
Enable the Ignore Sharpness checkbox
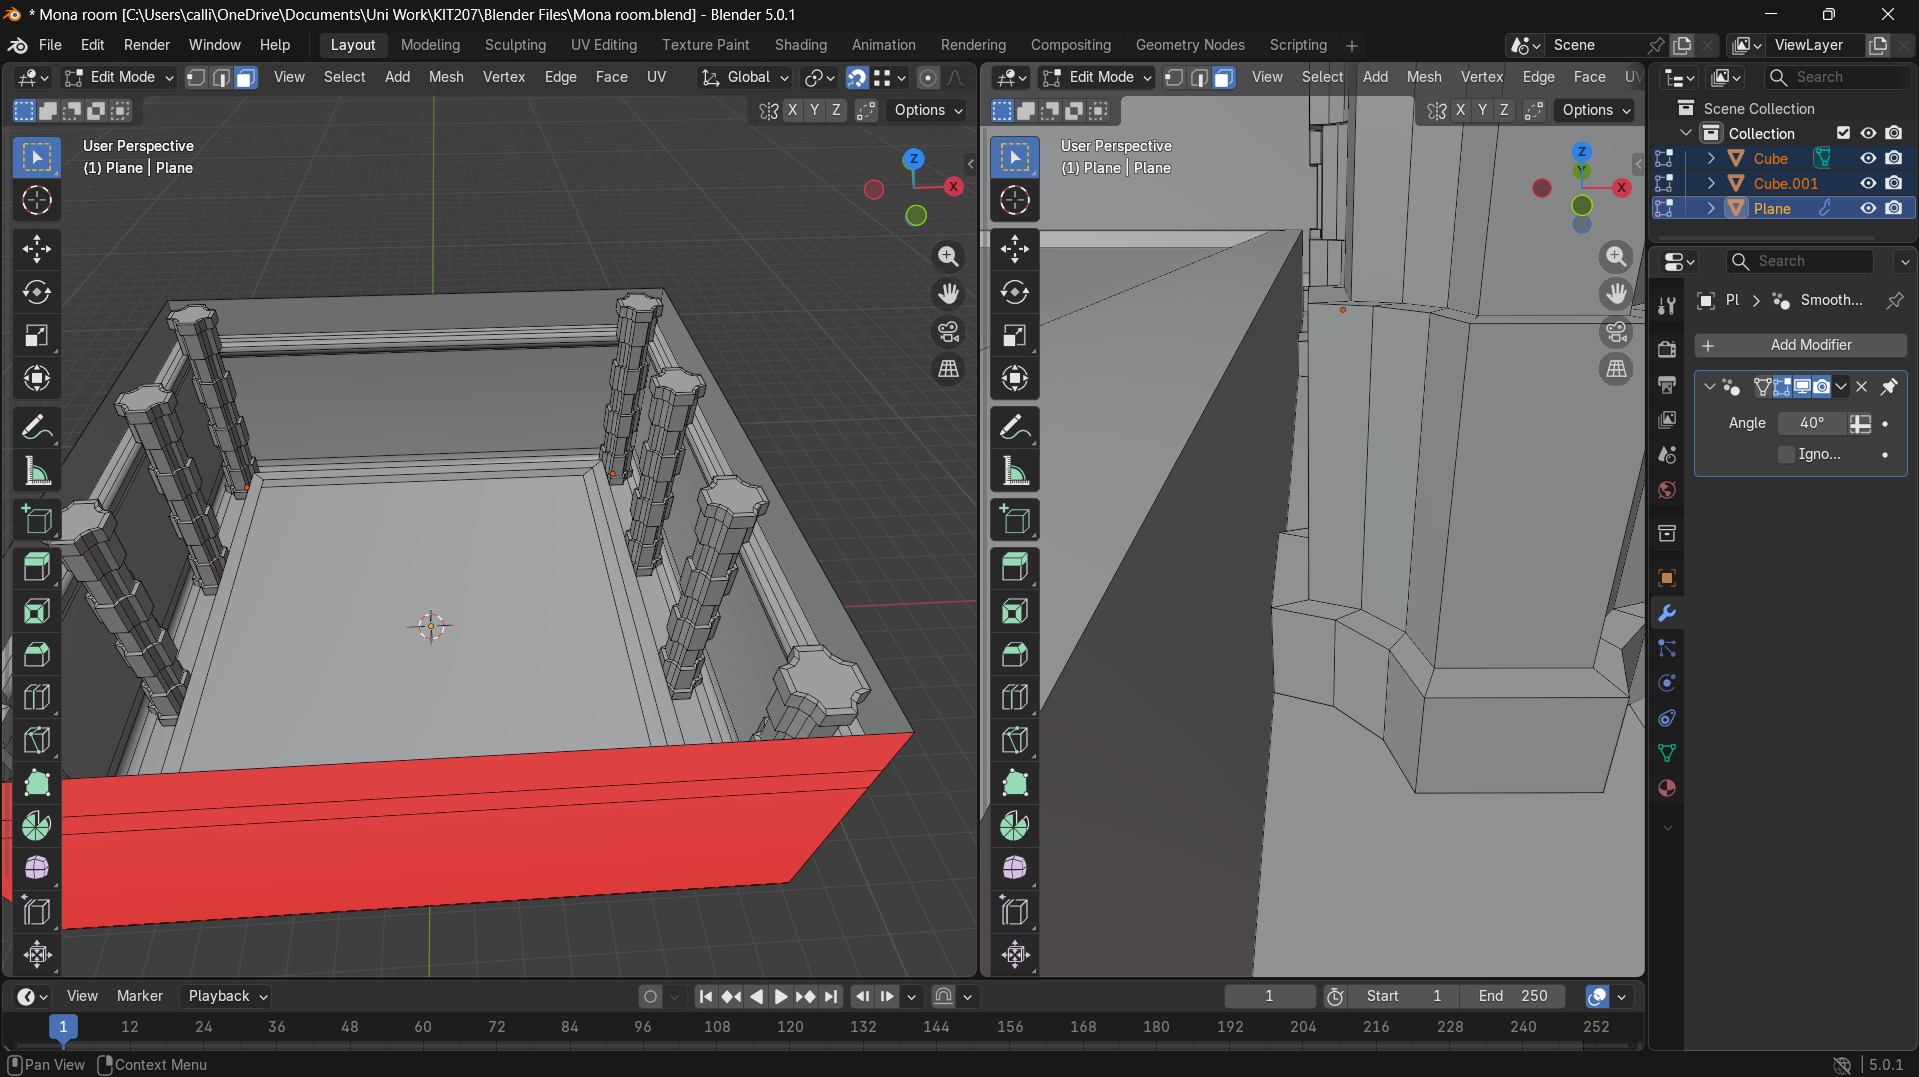tap(1786, 454)
